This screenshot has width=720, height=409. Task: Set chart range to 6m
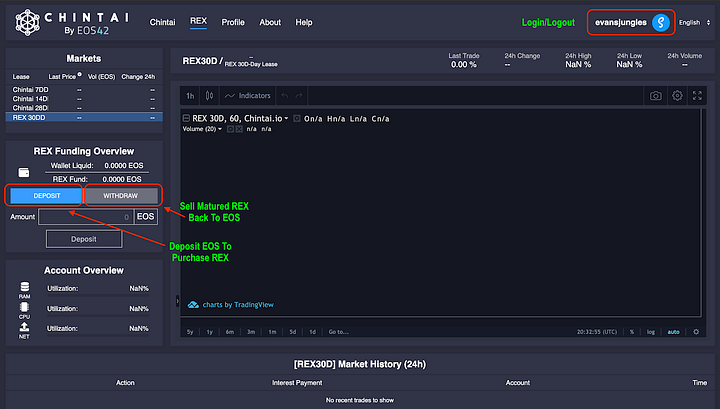point(230,331)
